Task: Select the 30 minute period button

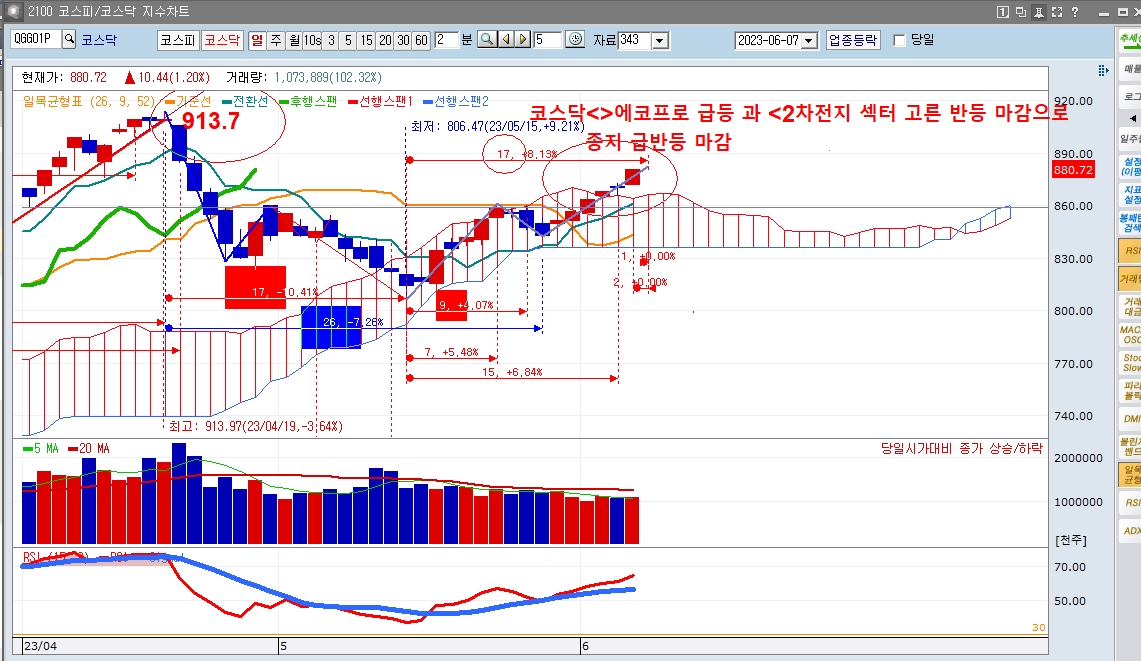Action: [403, 40]
